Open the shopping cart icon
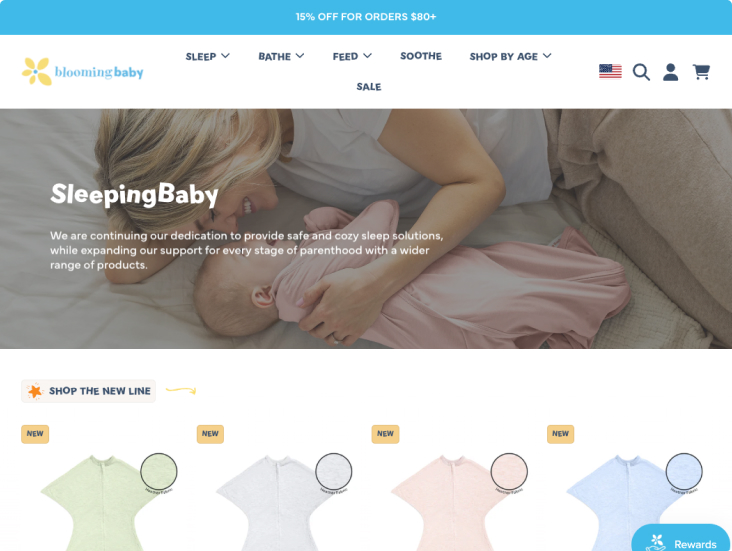The height and width of the screenshot is (551, 732). point(701,72)
